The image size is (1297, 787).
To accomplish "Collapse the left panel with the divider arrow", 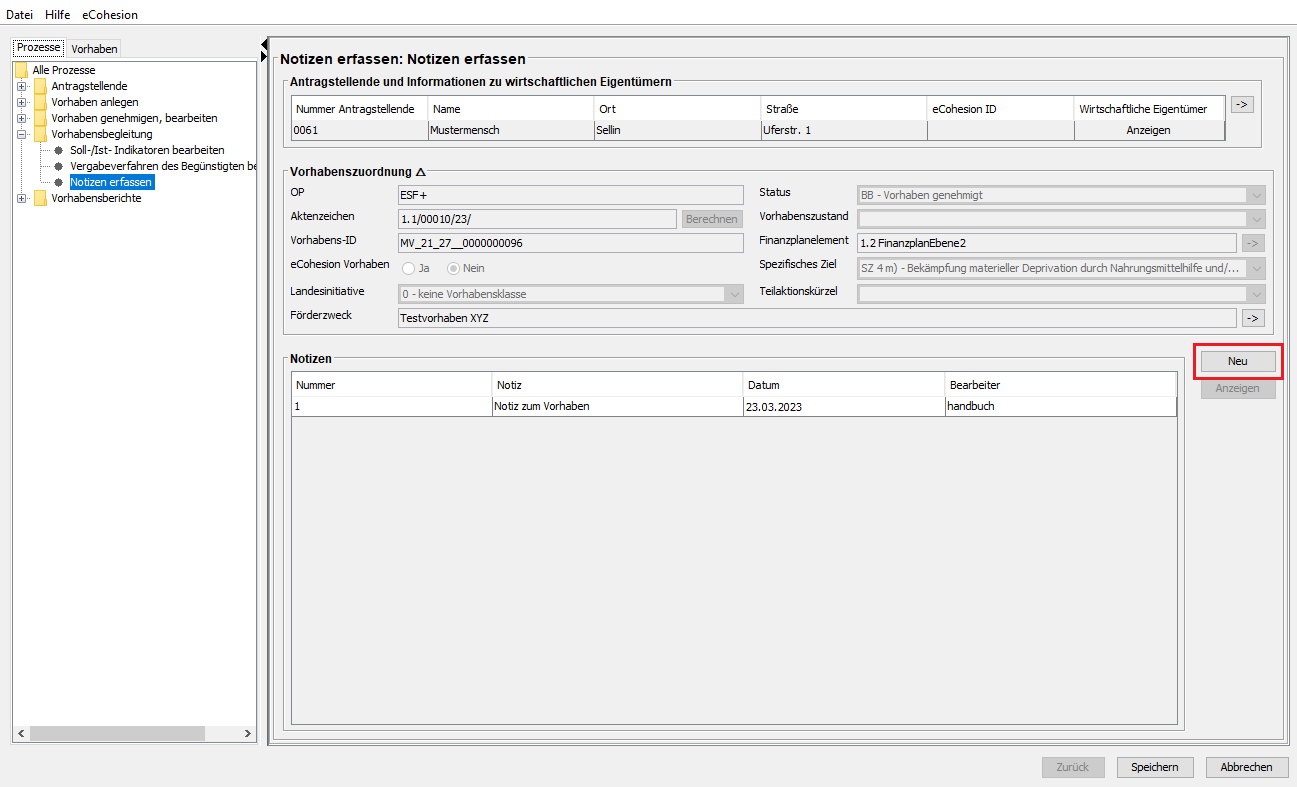I will pyautogui.click(x=264, y=43).
